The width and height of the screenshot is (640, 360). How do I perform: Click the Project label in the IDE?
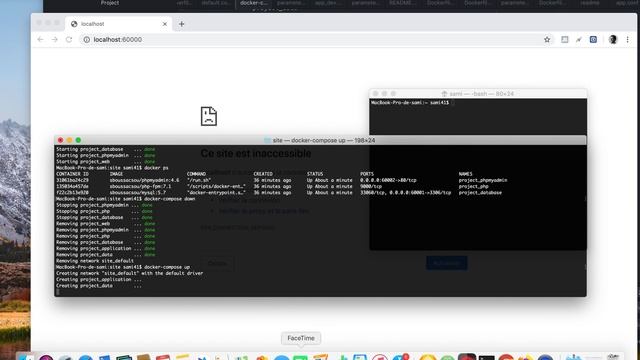tap(110, 3)
